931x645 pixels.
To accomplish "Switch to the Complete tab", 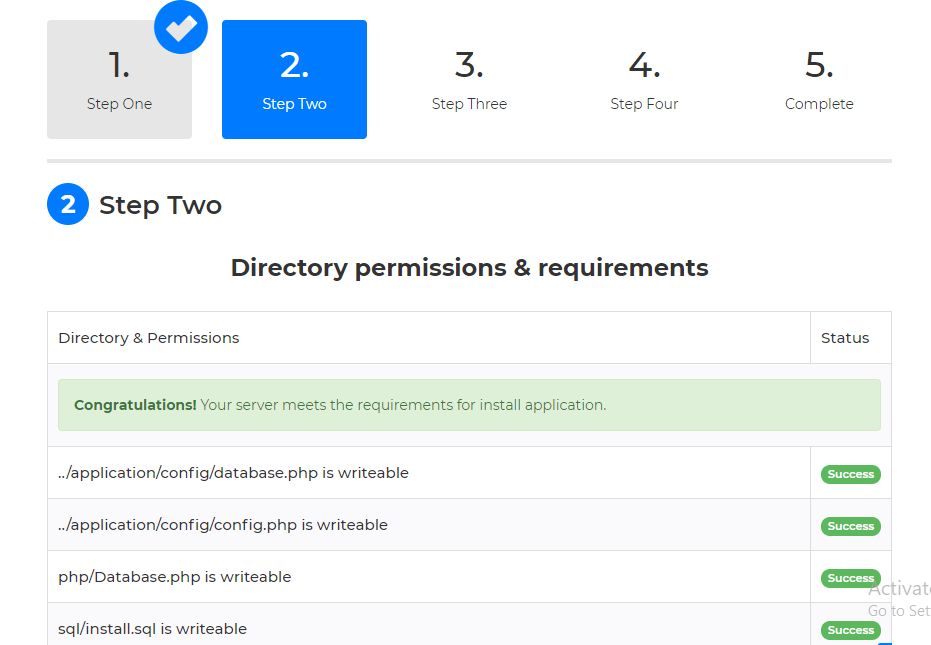I will (x=819, y=80).
